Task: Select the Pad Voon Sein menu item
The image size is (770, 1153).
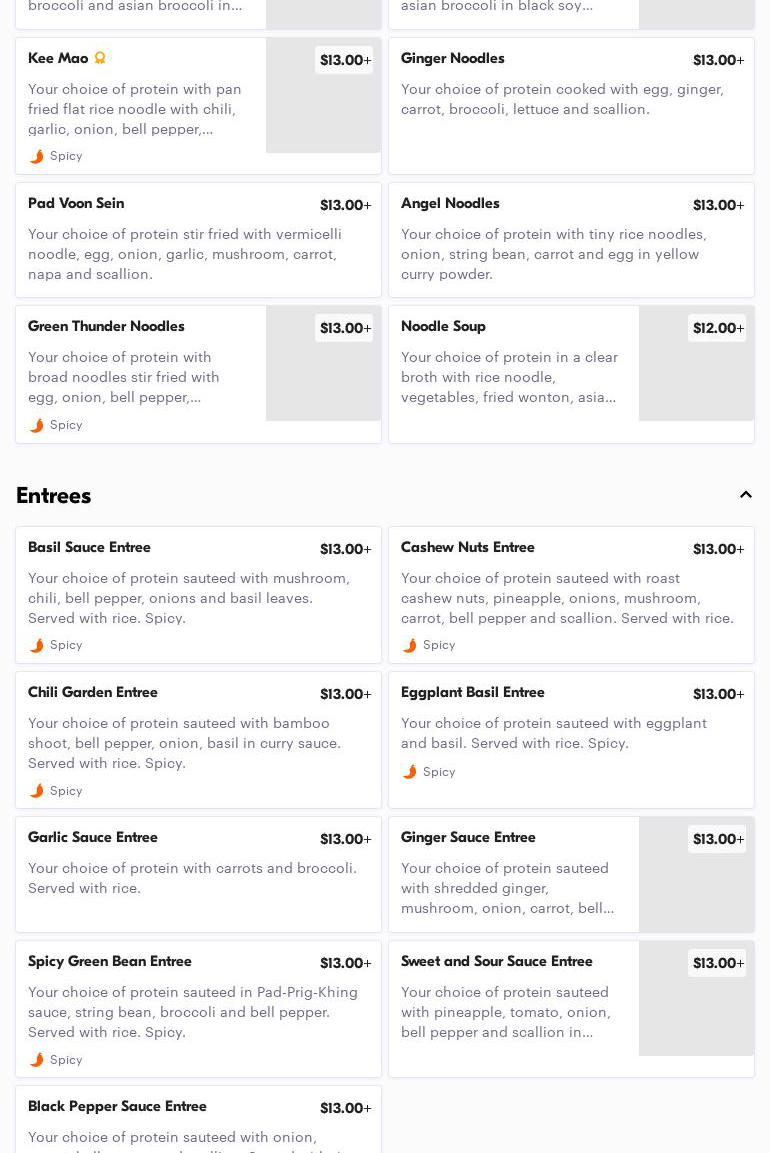Action: (x=199, y=240)
